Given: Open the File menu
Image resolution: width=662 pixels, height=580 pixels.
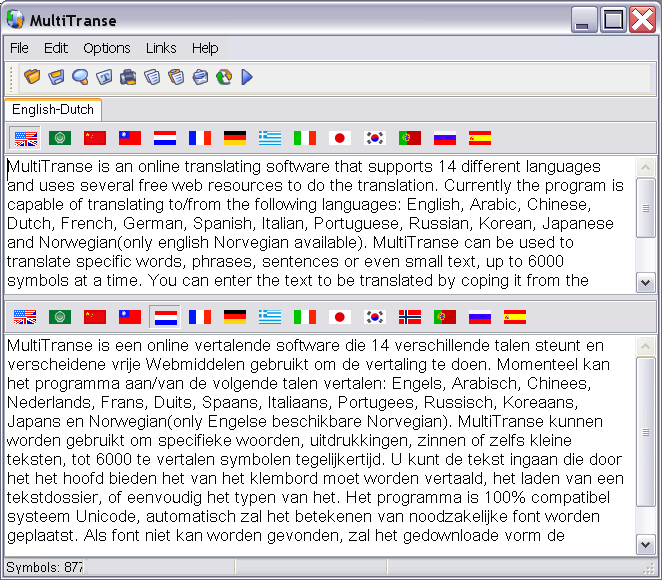Looking at the screenshot, I should (19, 48).
